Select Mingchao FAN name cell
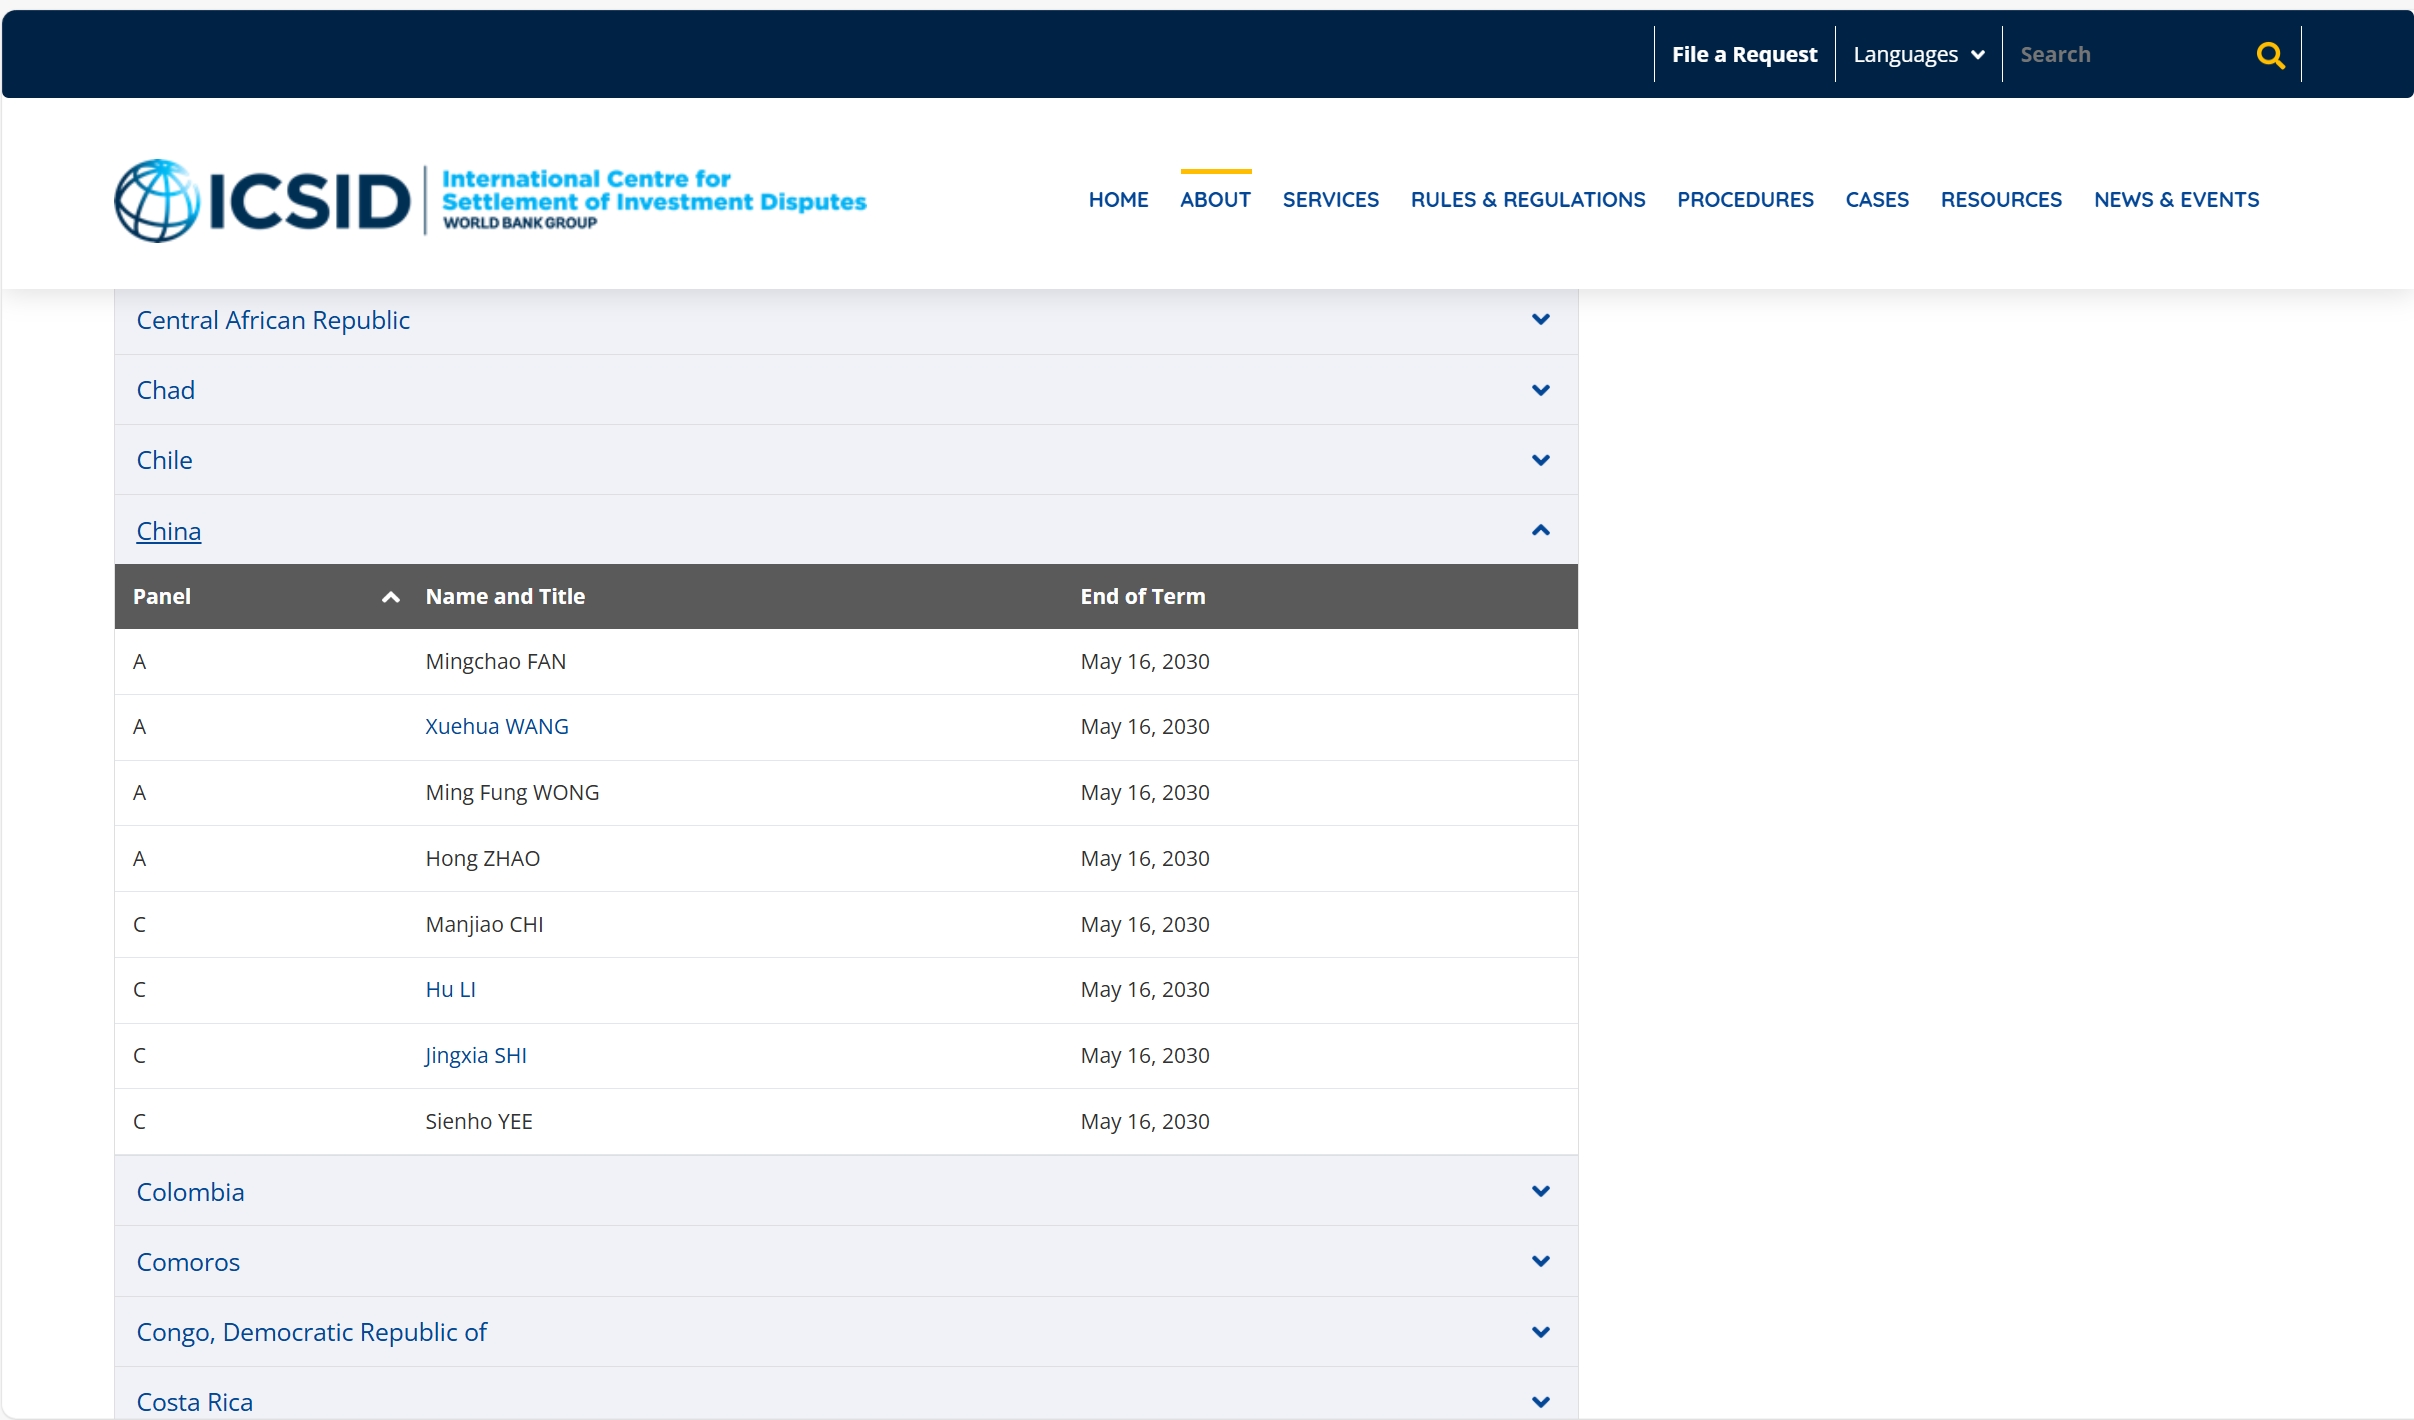 point(495,662)
